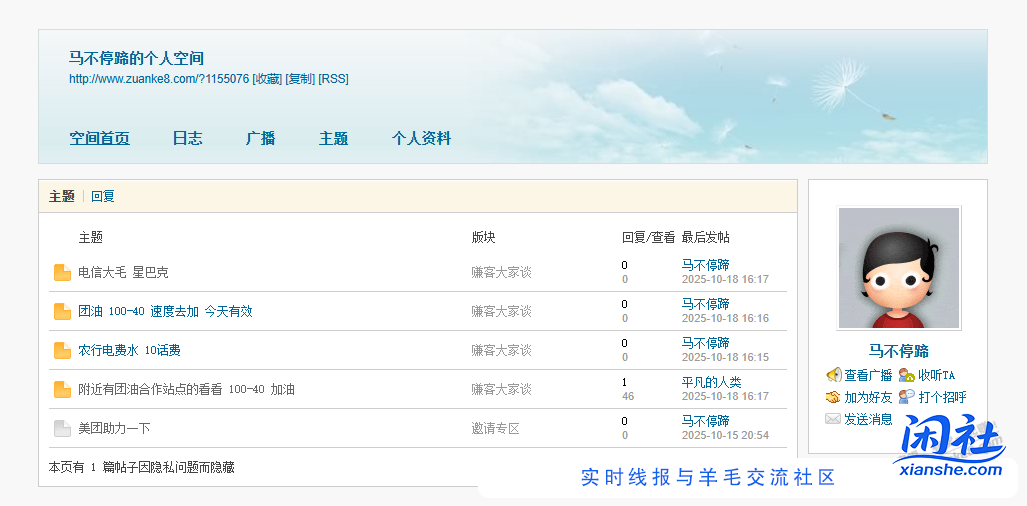Open thread 附近有团油合作站点的看看 100-40 加油
This screenshot has width=1027, height=506.
click(187, 389)
